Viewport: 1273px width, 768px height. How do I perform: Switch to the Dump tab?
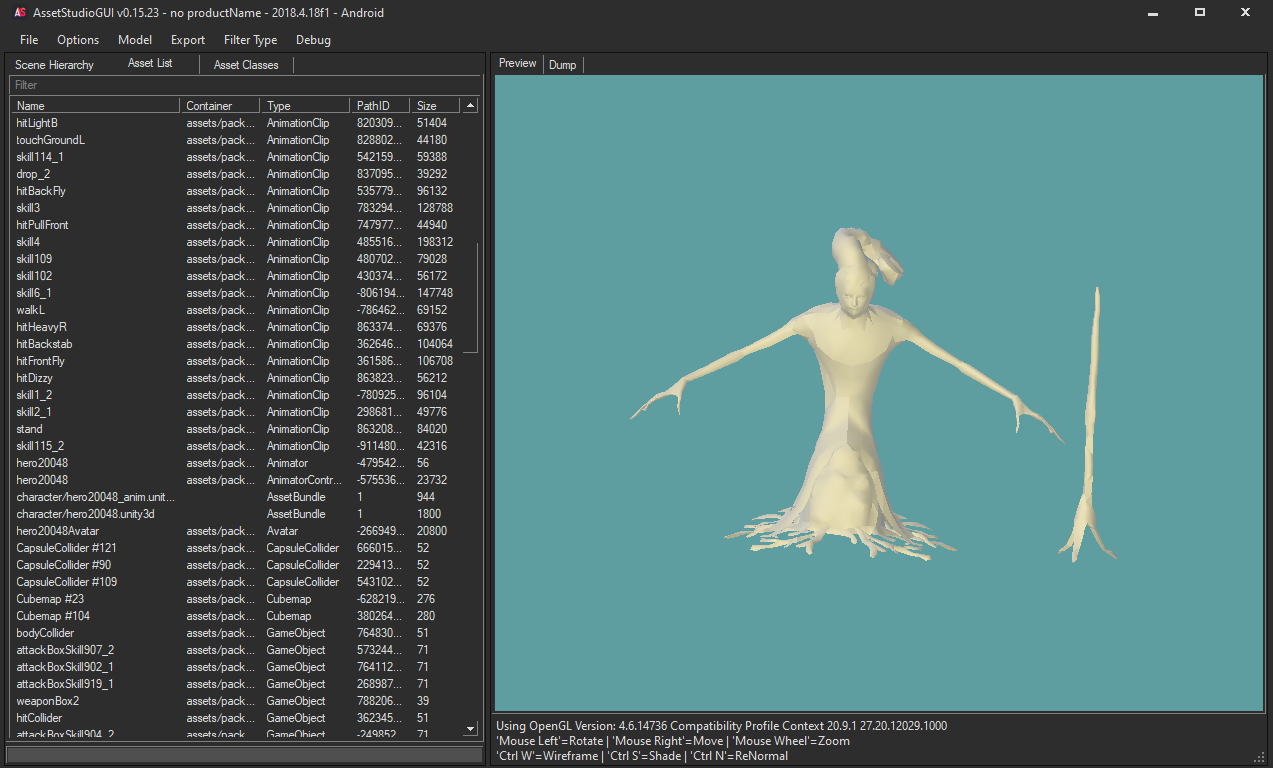(x=562, y=64)
